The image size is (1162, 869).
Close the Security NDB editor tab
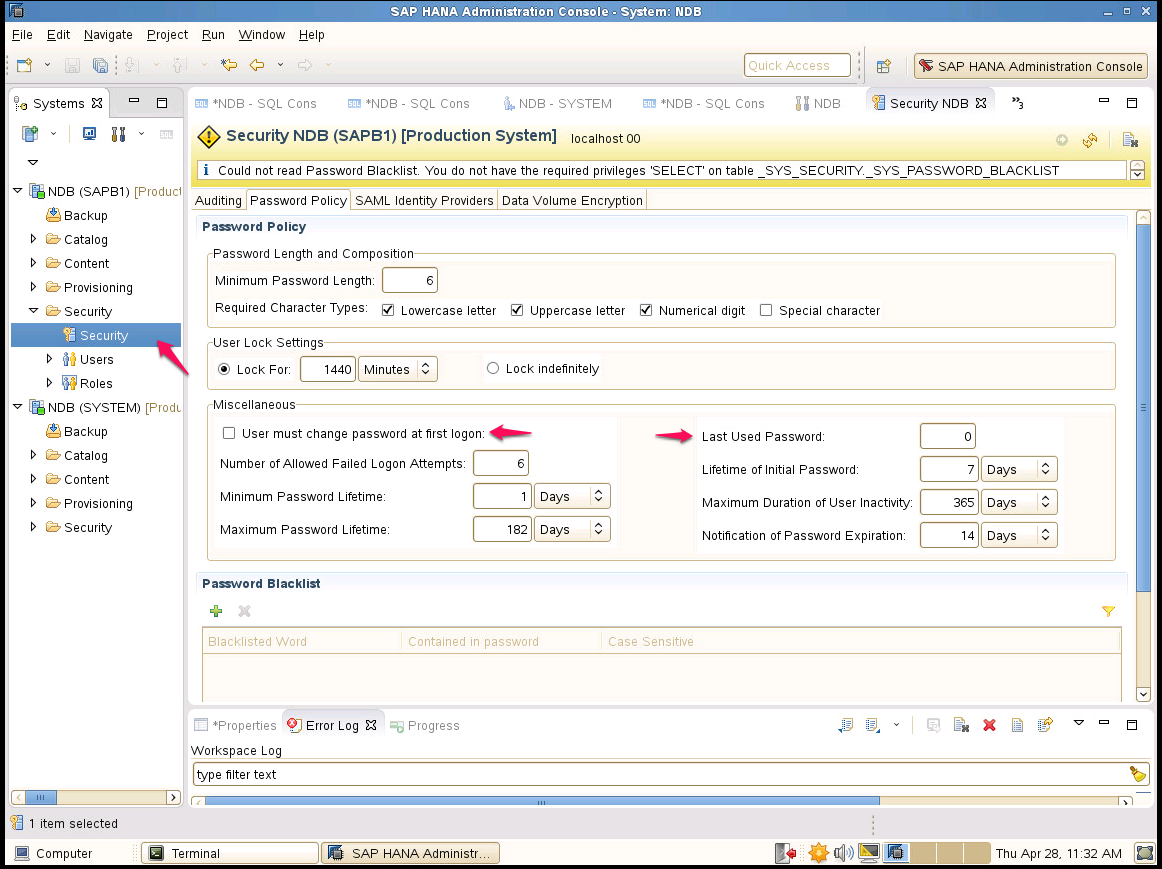pyautogui.click(x=981, y=103)
